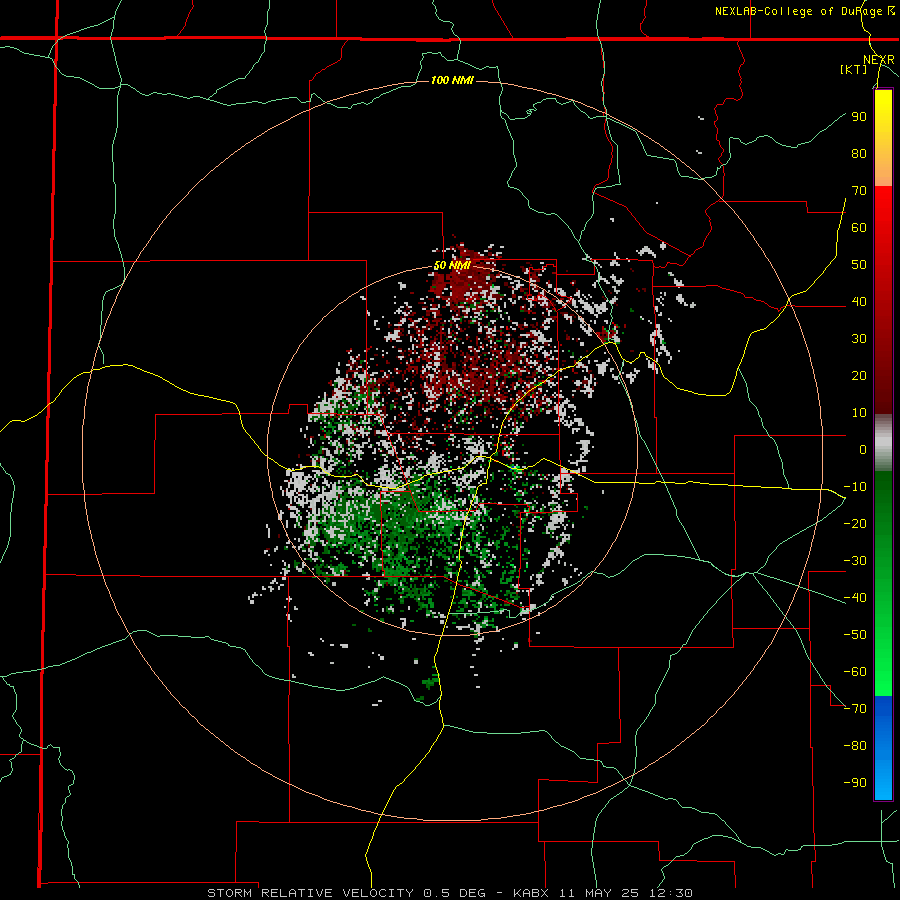Click the 70 value on the color scale
Screen dimensions: 900x900
(859, 191)
